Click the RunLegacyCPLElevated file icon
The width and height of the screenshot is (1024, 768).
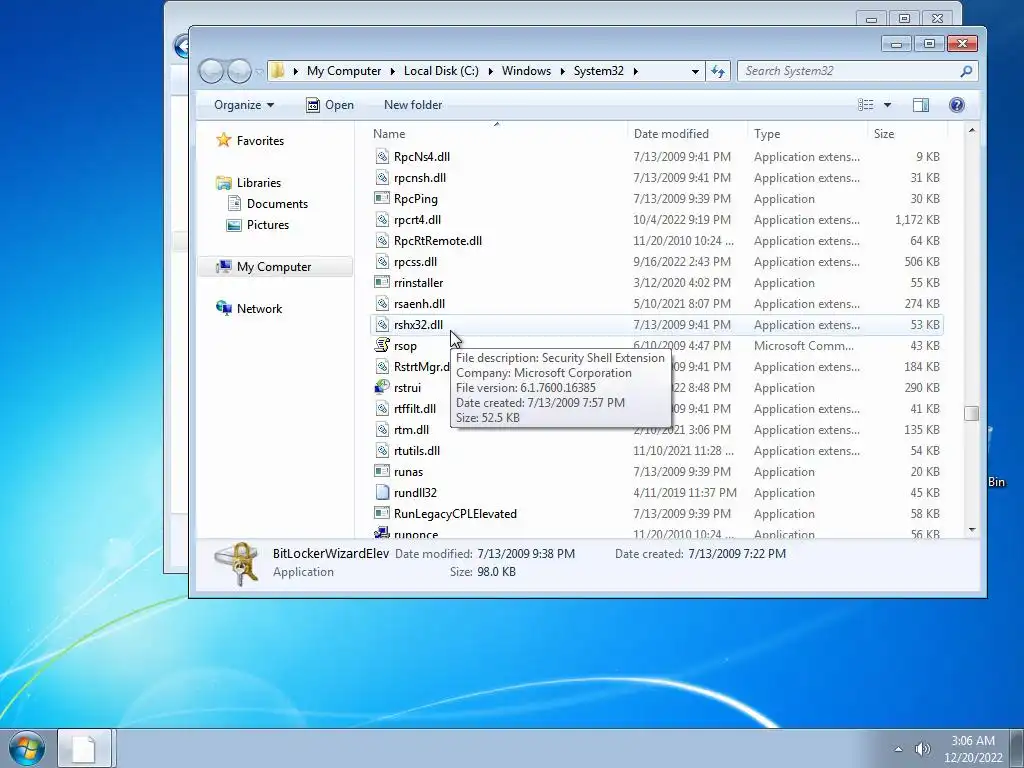click(x=382, y=513)
